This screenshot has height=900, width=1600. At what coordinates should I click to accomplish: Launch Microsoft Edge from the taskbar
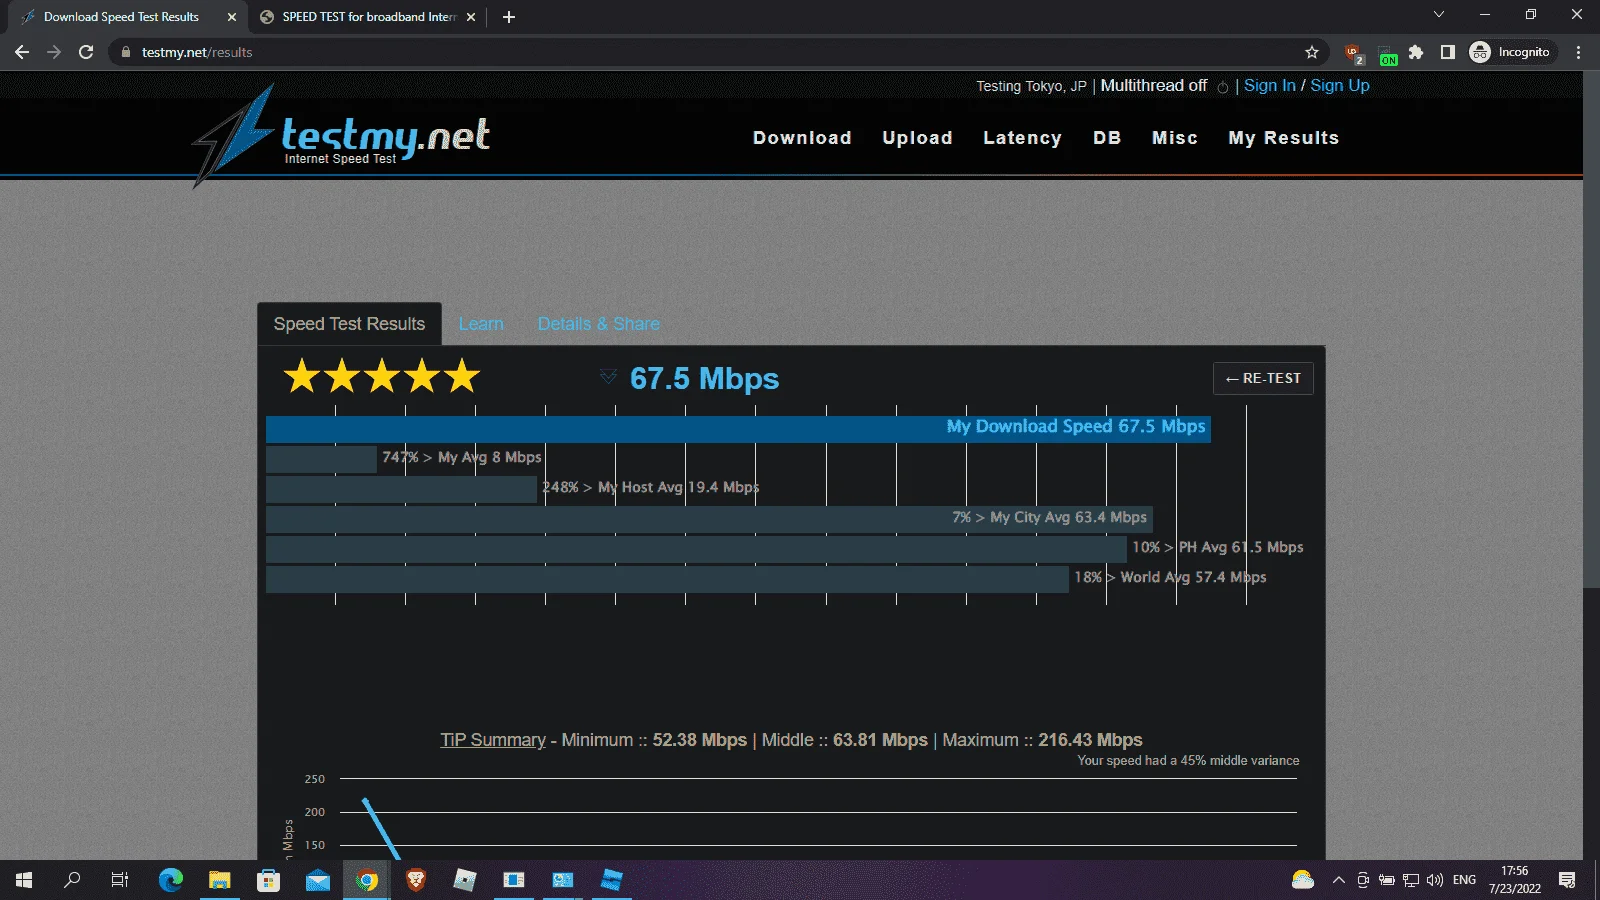pos(171,880)
